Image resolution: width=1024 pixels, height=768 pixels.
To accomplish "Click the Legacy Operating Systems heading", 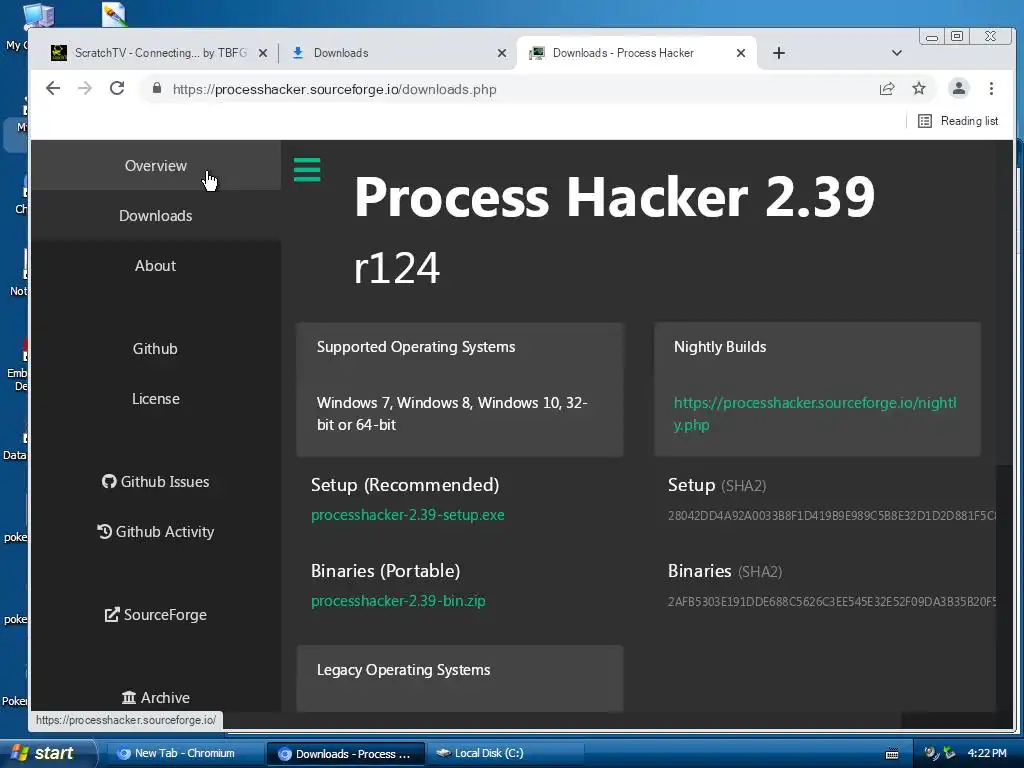I will 404,670.
